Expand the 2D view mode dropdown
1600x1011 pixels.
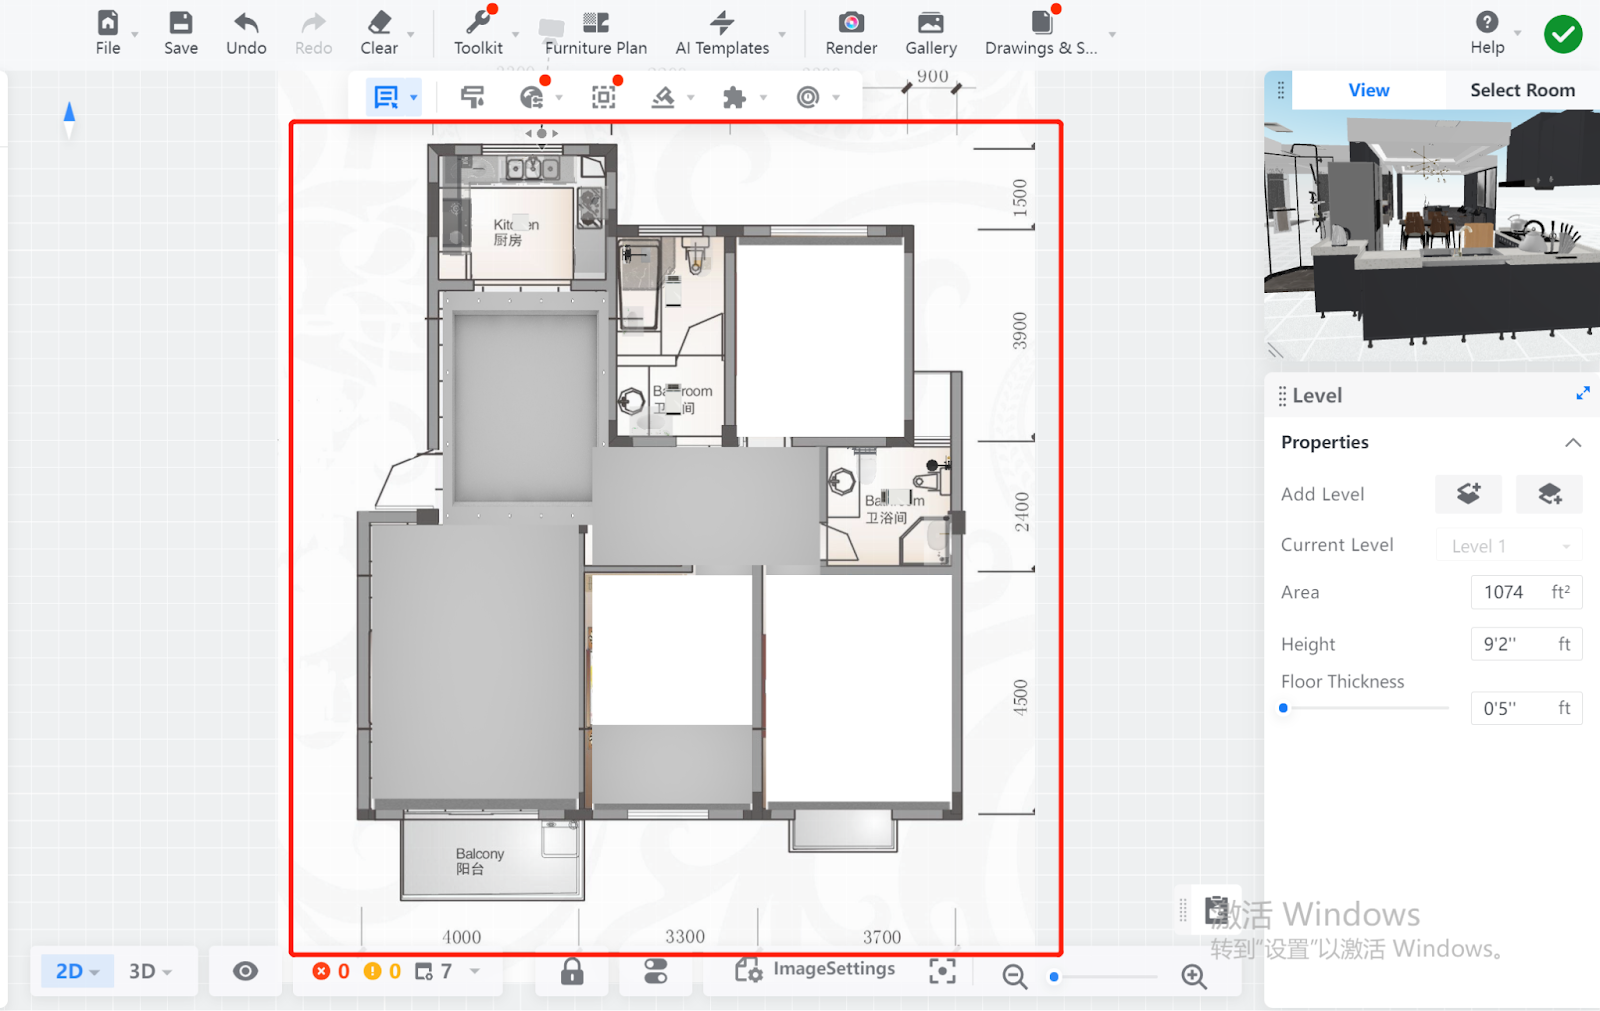77,971
